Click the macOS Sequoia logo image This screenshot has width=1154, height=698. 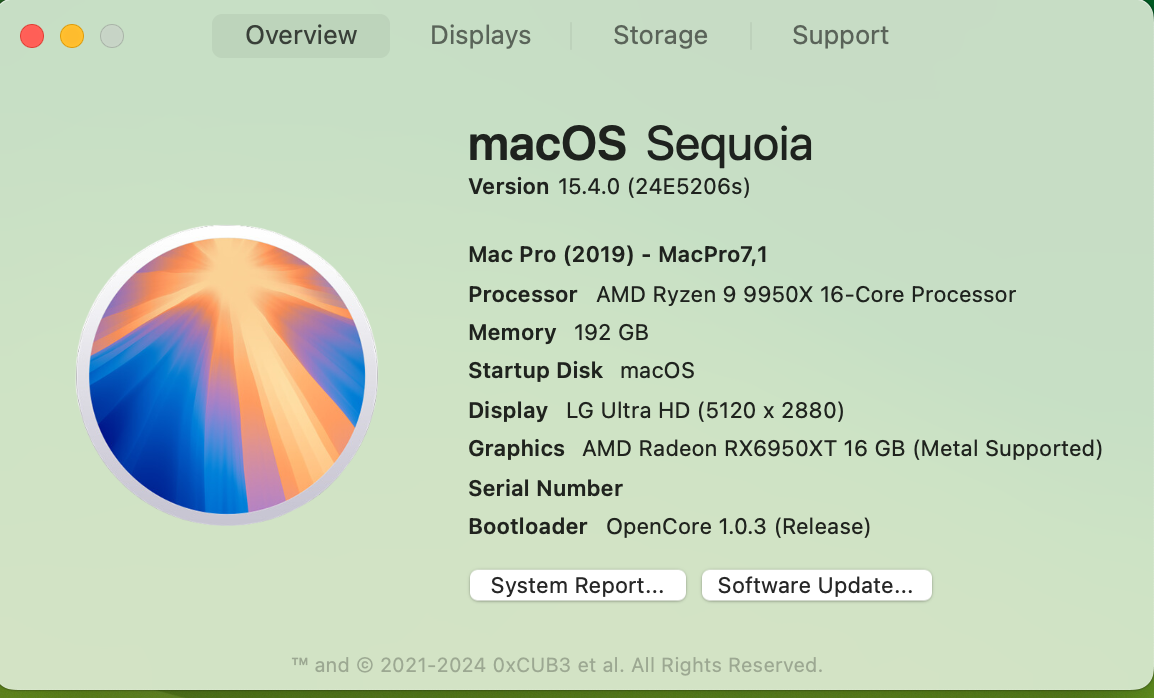227,374
